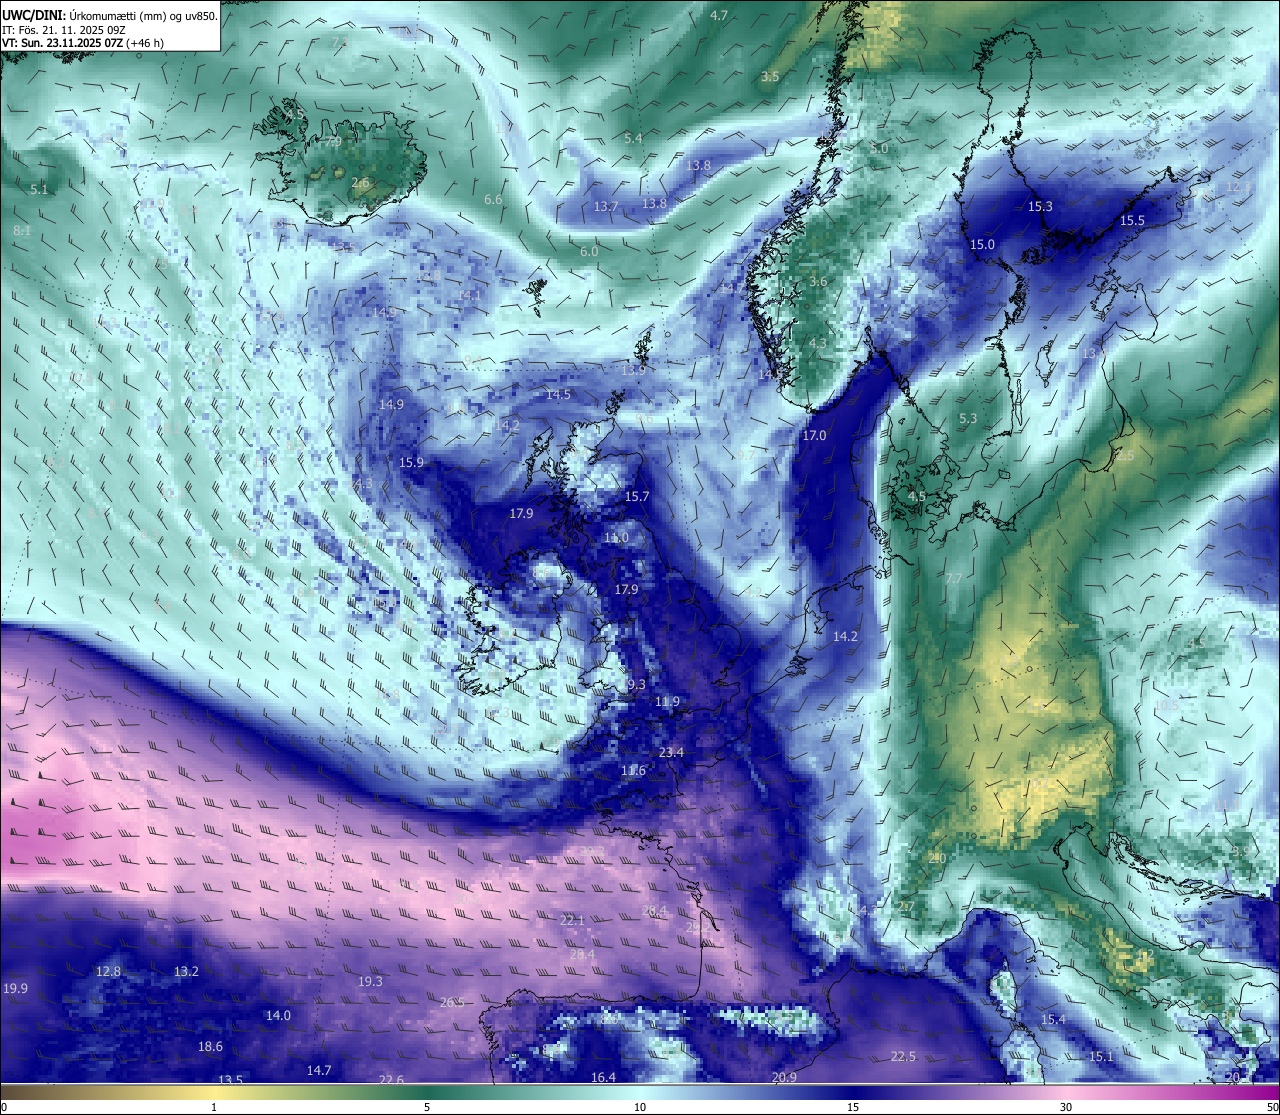The image size is (1280, 1115).
Task: Click the "5" tick label on the color bar
Action: point(427,1106)
